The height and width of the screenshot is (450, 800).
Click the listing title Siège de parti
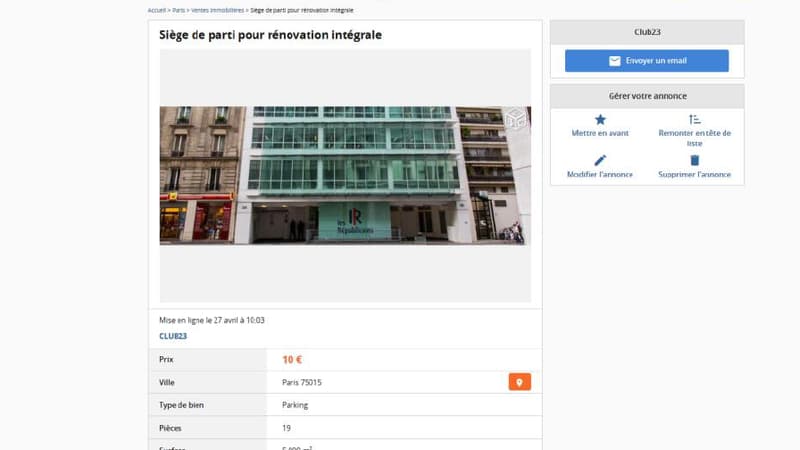pyautogui.click(x=270, y=35)
